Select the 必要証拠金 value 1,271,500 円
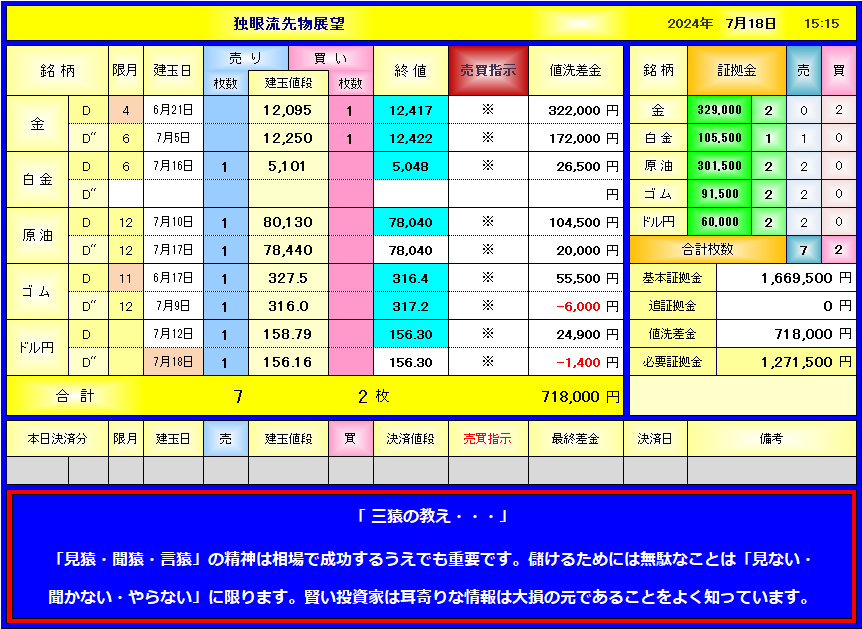The width and height of the screenshot is (862, 629). click(x=786, y=362)
